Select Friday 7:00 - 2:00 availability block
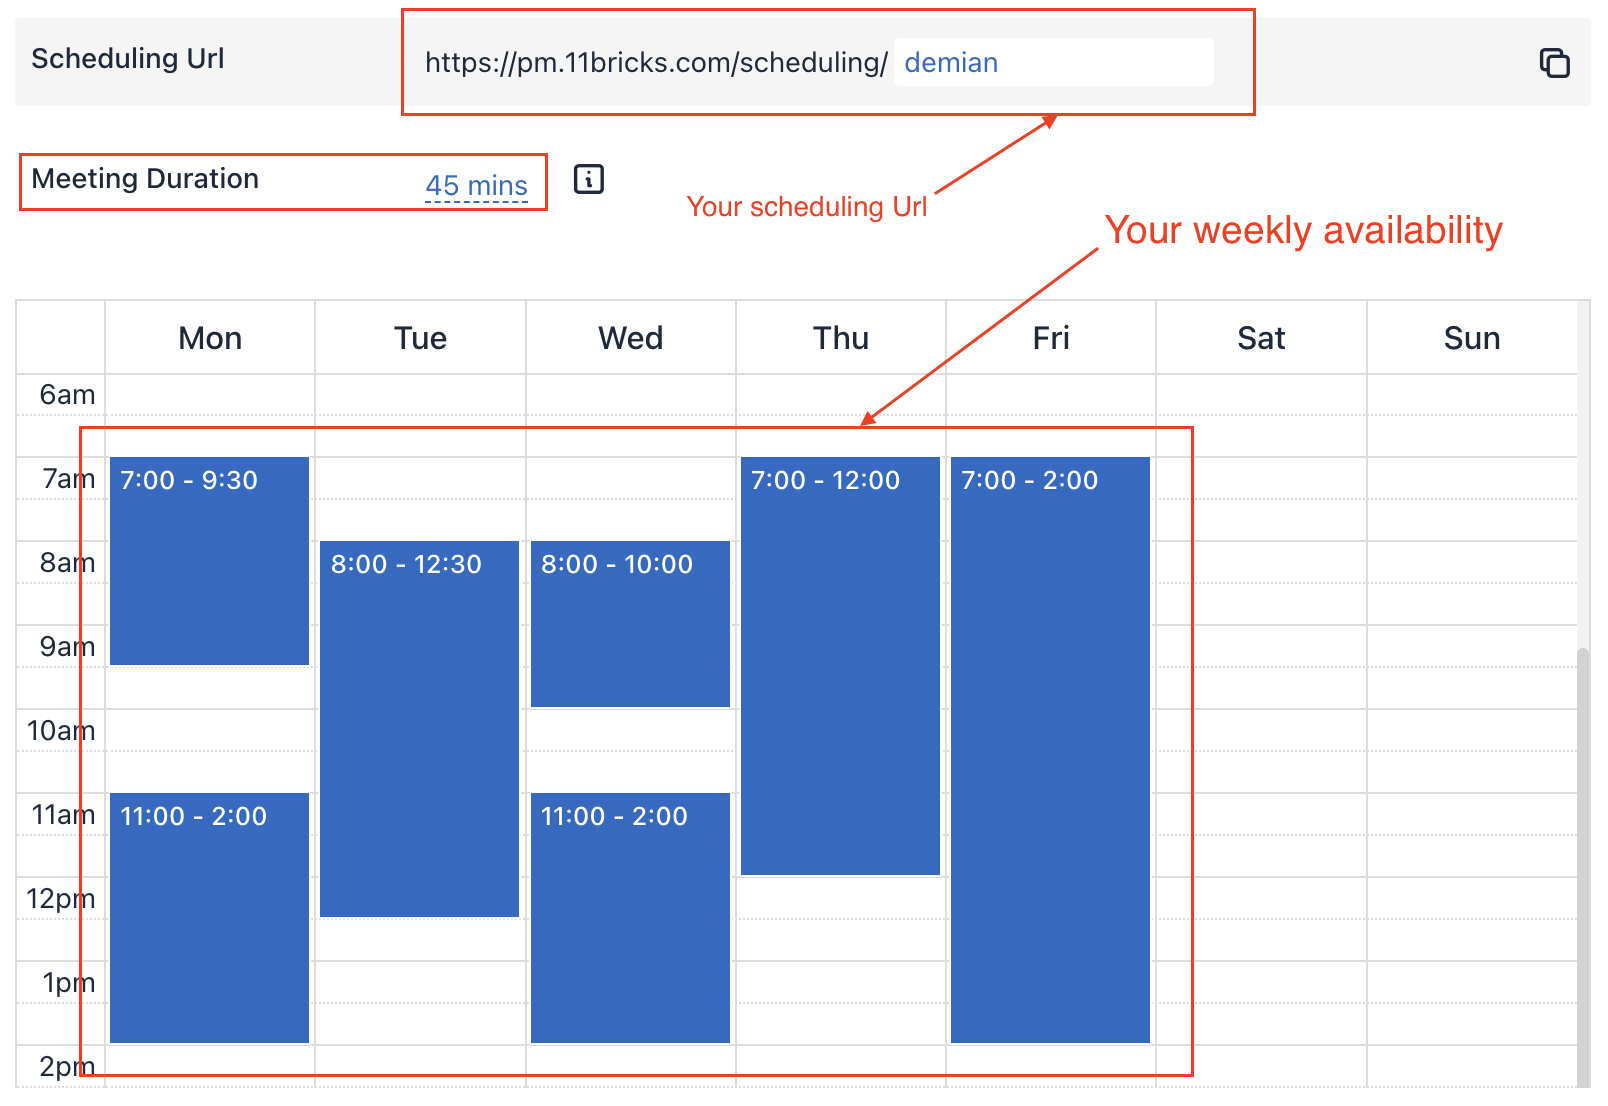The image size is (1608, 1106). [1050, 749]
